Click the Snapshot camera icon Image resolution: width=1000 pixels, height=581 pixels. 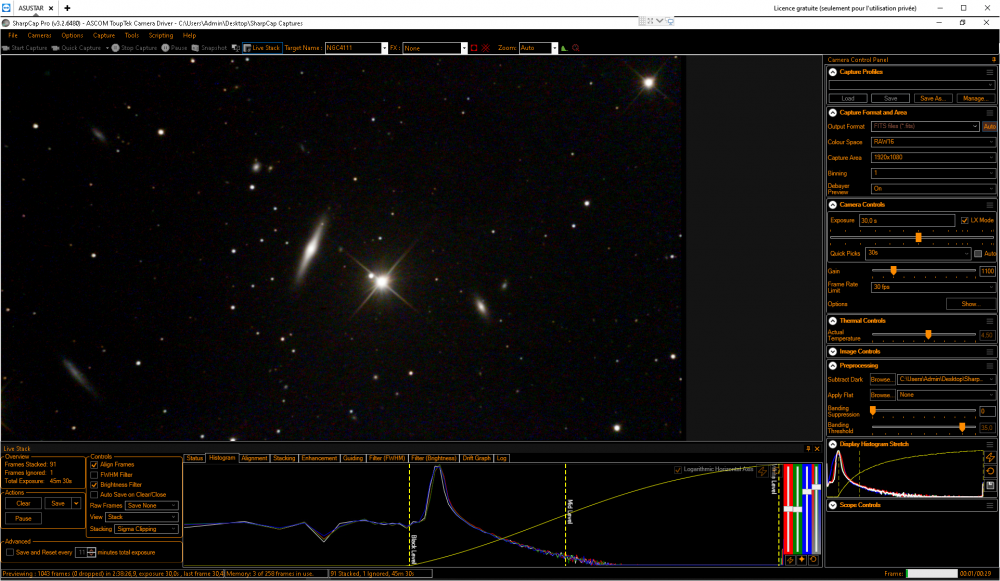coord(195,48)
